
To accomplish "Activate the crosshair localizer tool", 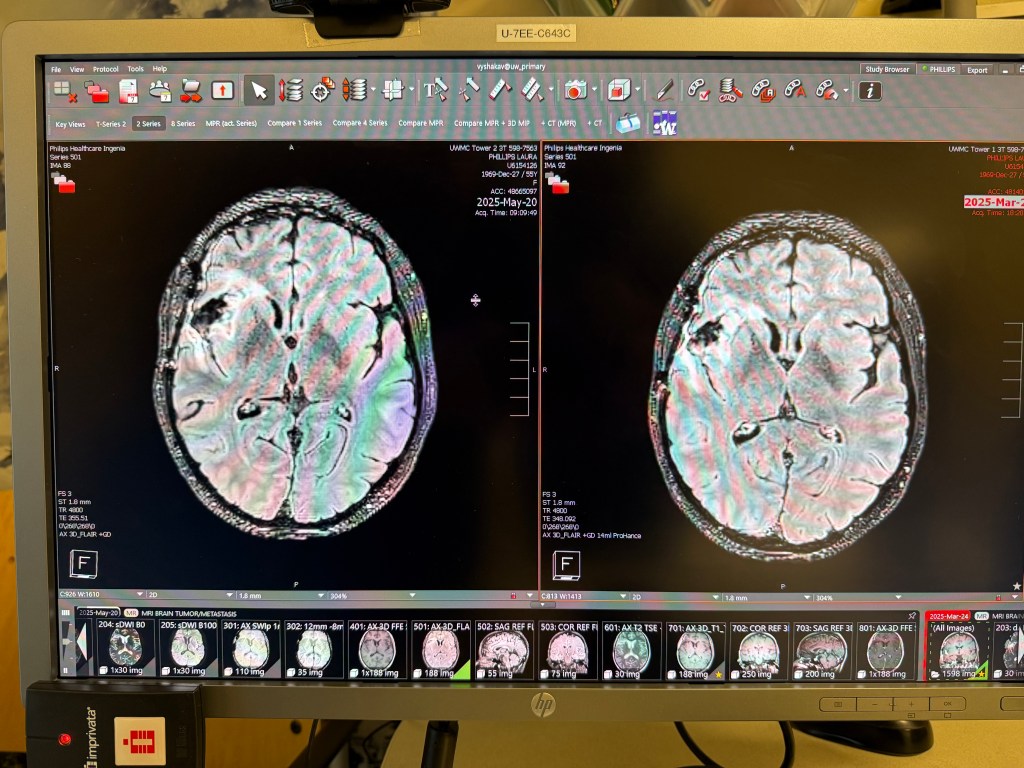I will [322, 90].
